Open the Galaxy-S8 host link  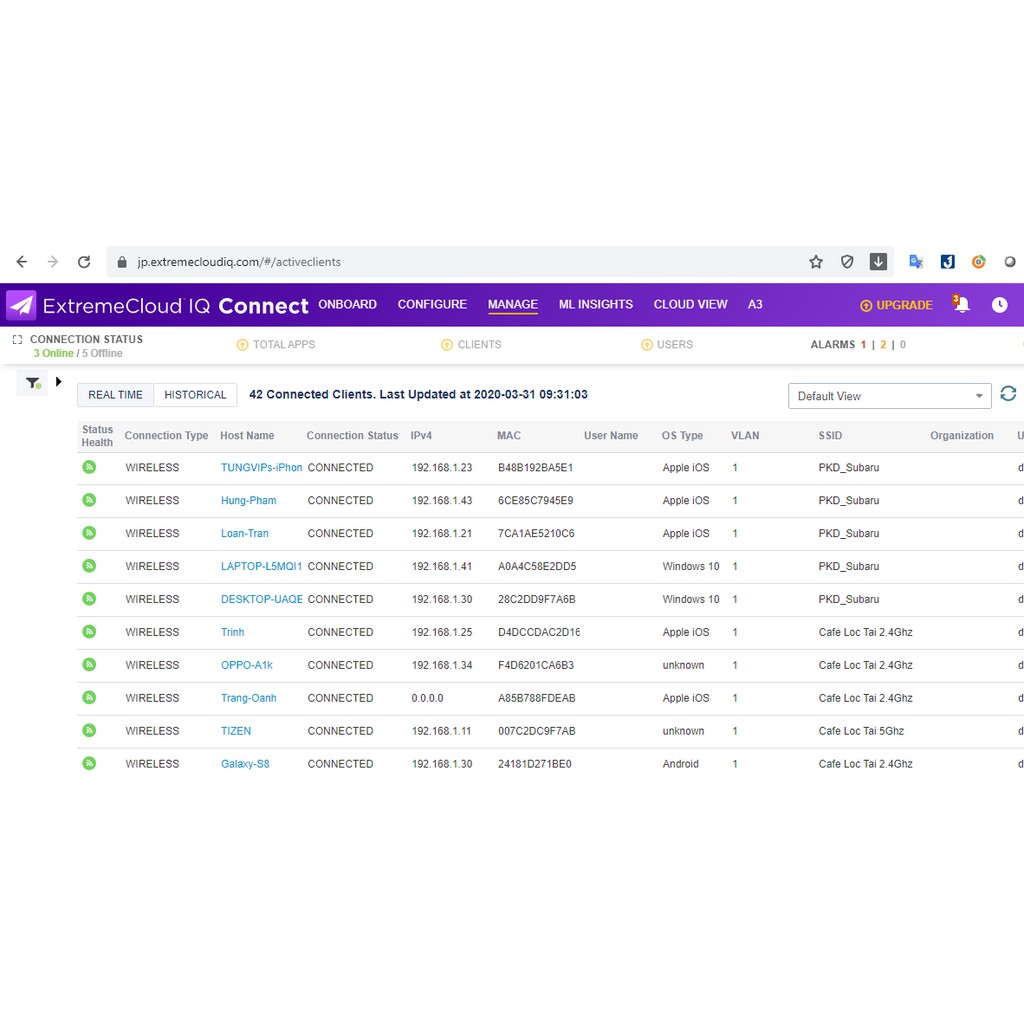click(245, 764)
